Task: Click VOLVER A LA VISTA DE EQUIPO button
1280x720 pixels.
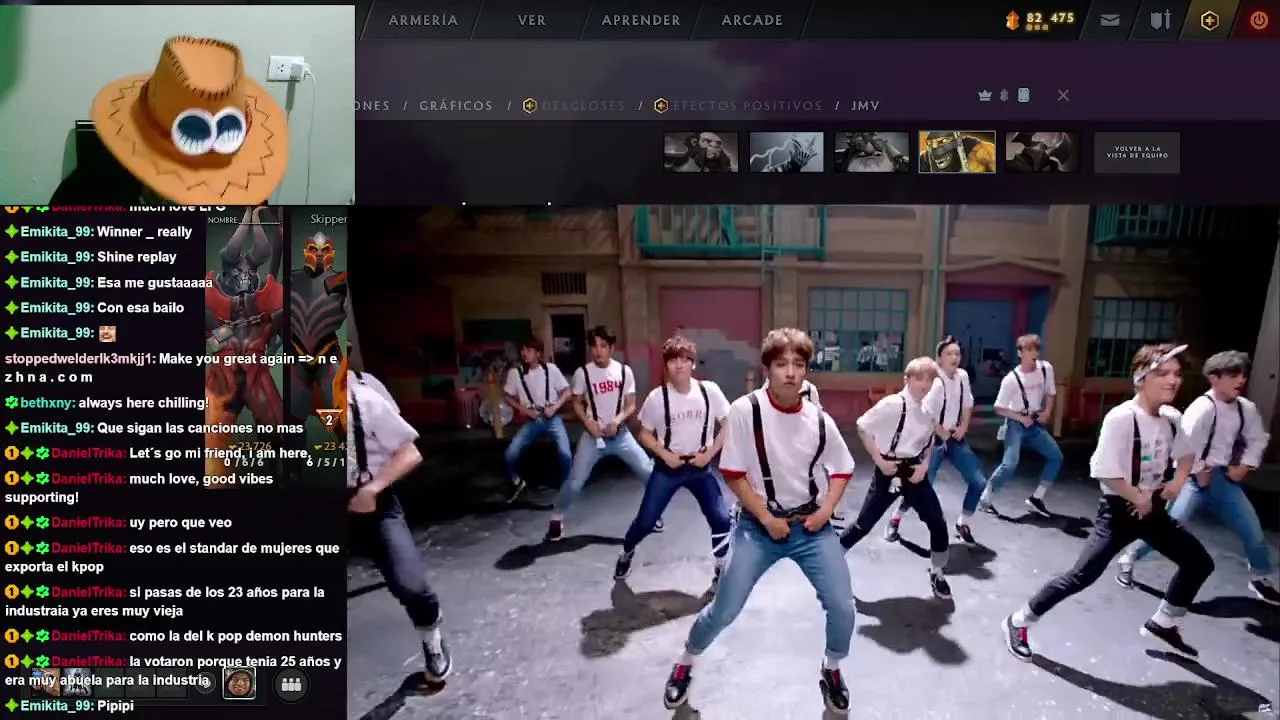Action: 1137,152
